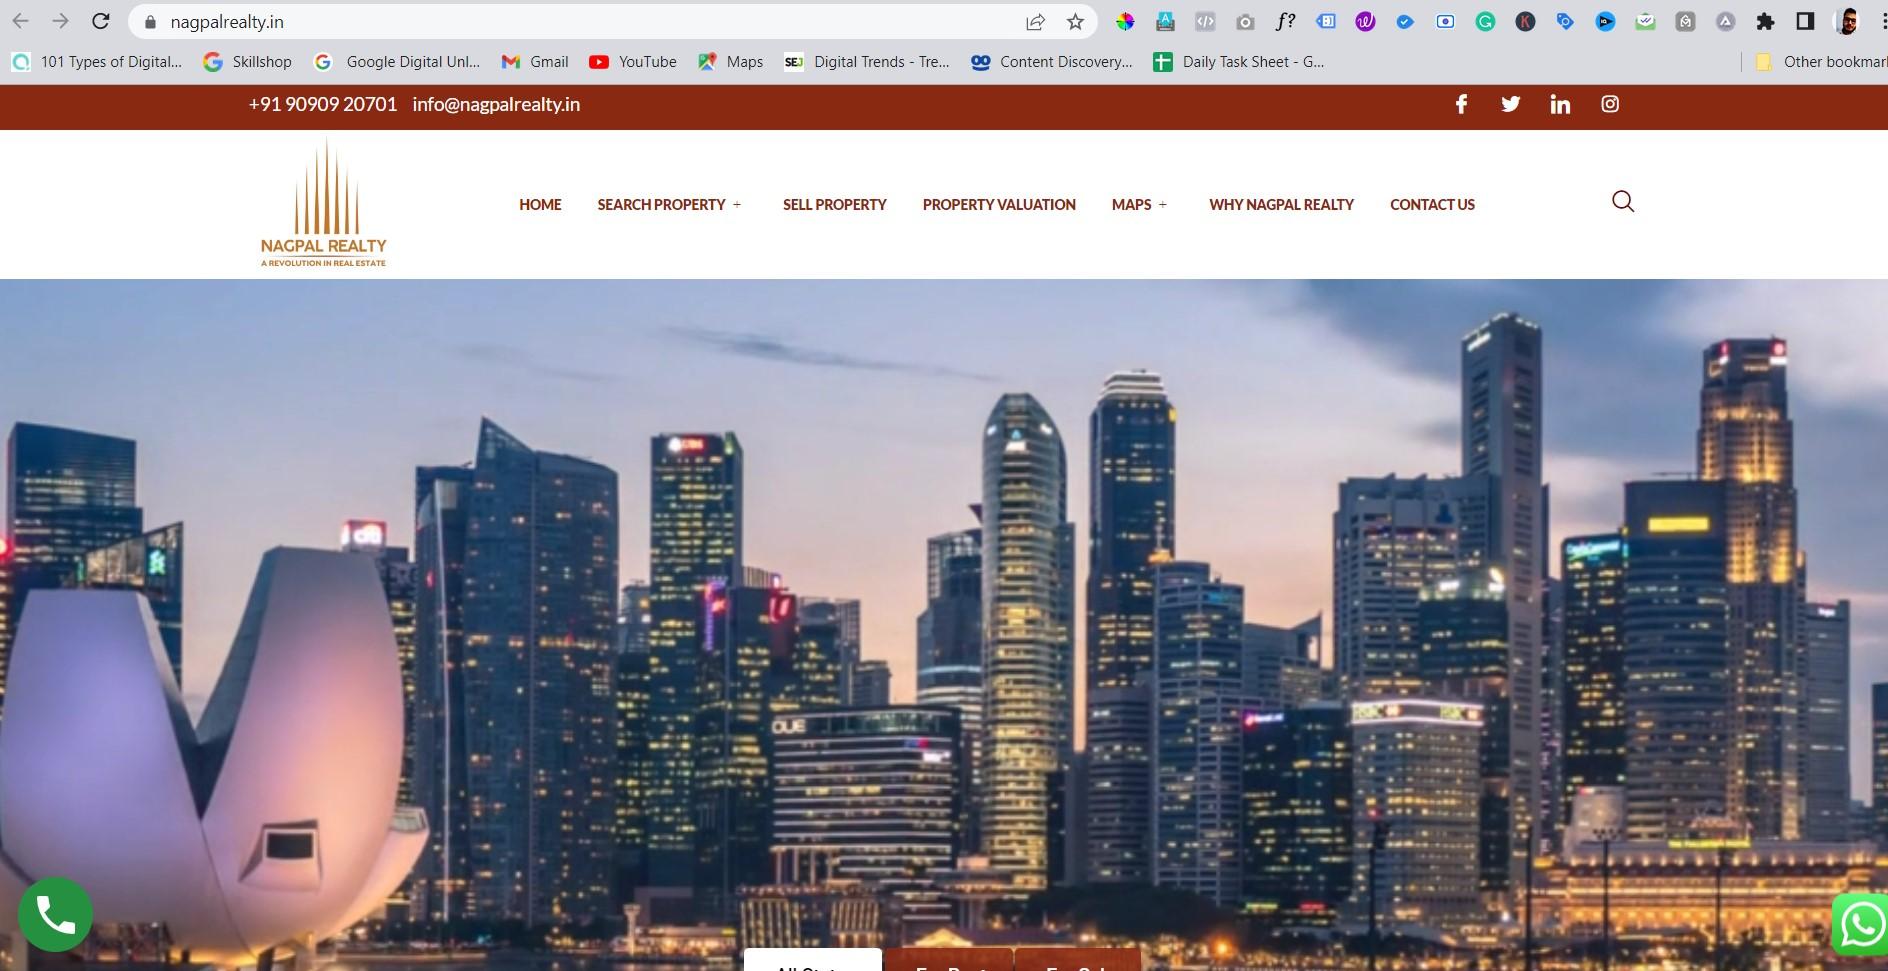
Task: Open the WhatsApp chat icon
Action: click(x=1861, y=924)
